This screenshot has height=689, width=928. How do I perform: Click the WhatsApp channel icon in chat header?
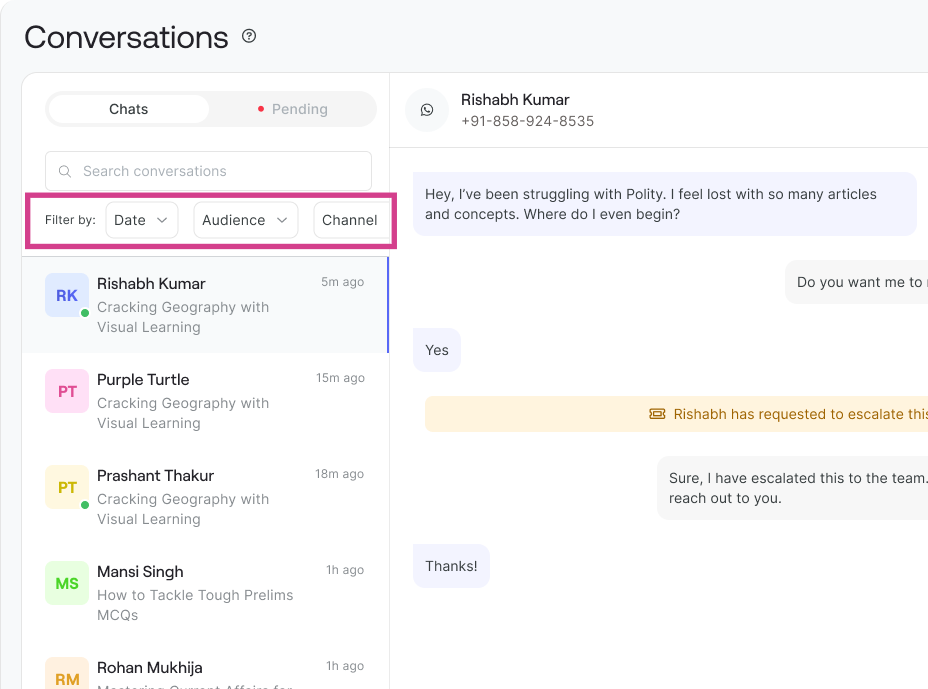coord(427,110)
